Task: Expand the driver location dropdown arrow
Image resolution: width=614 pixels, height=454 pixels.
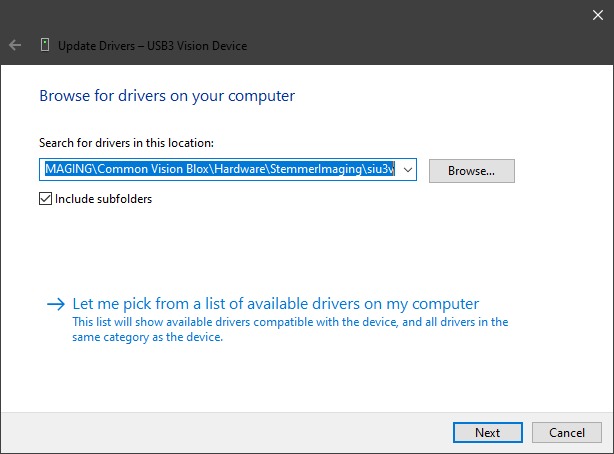Action: click(407, 170)
